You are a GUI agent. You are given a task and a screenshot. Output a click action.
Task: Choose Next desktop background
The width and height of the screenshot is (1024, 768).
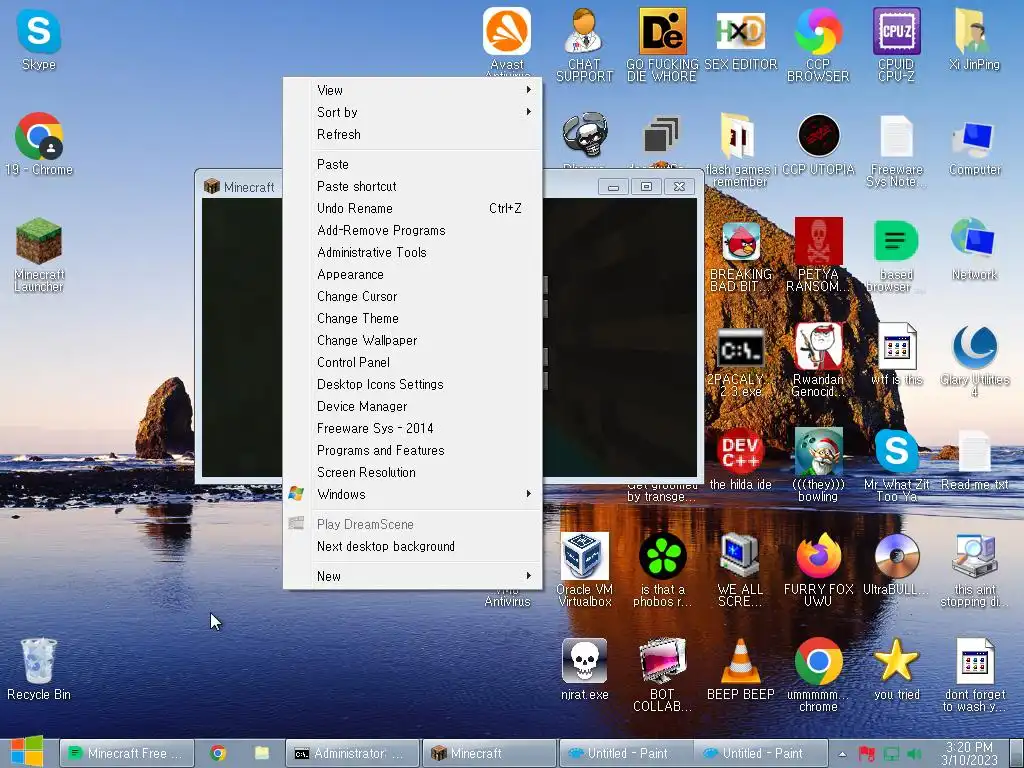(x=413, y=547)
